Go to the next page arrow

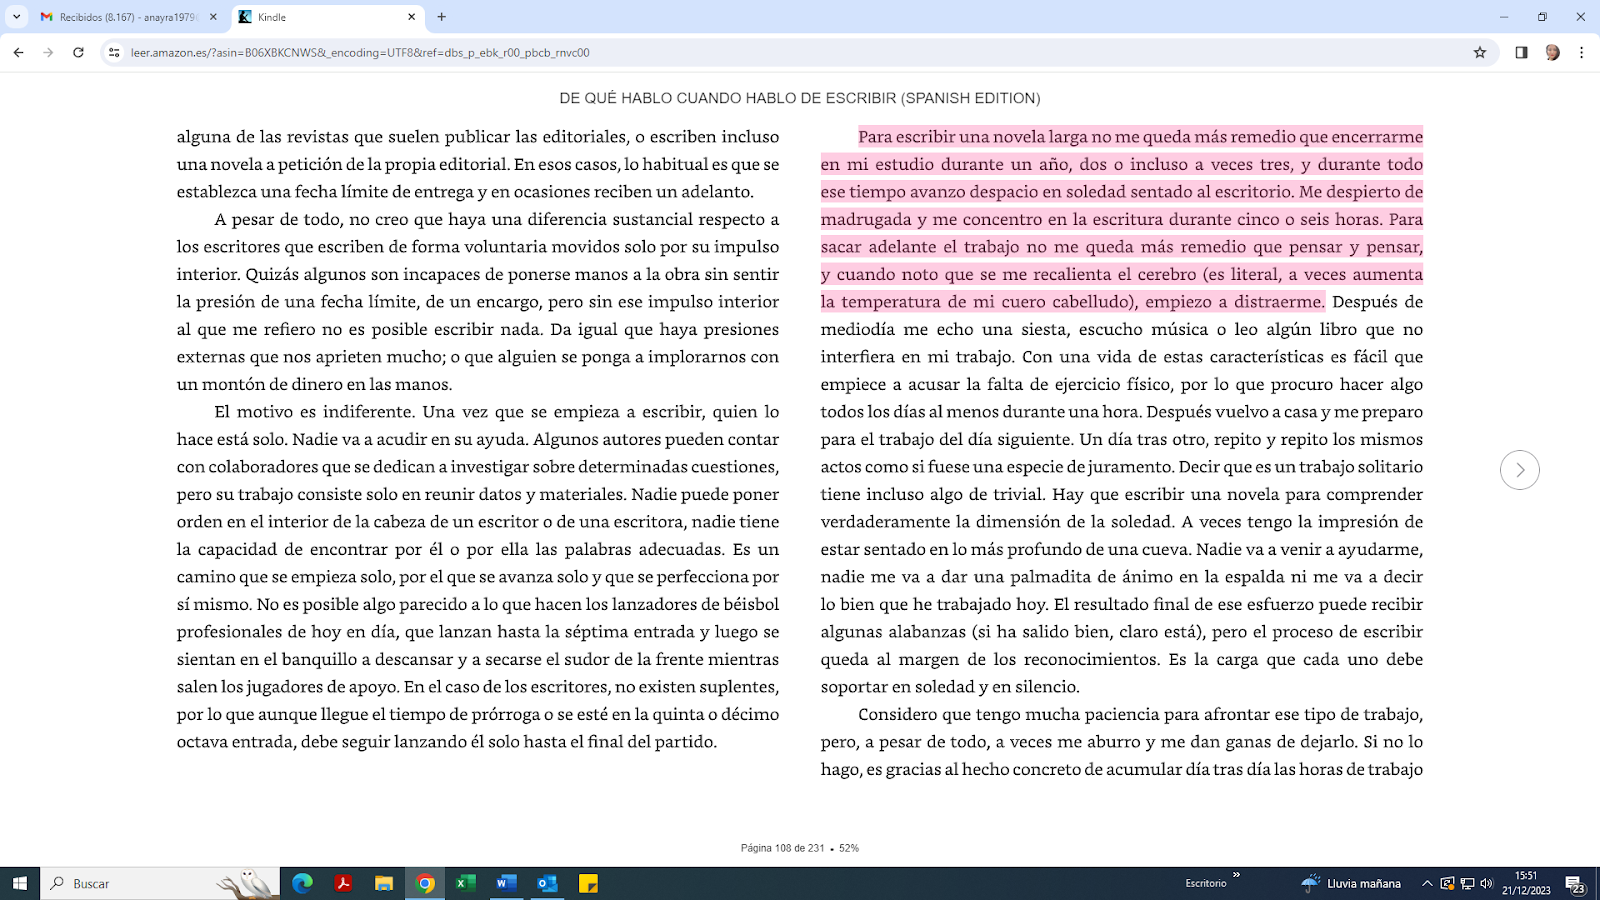1519,470
